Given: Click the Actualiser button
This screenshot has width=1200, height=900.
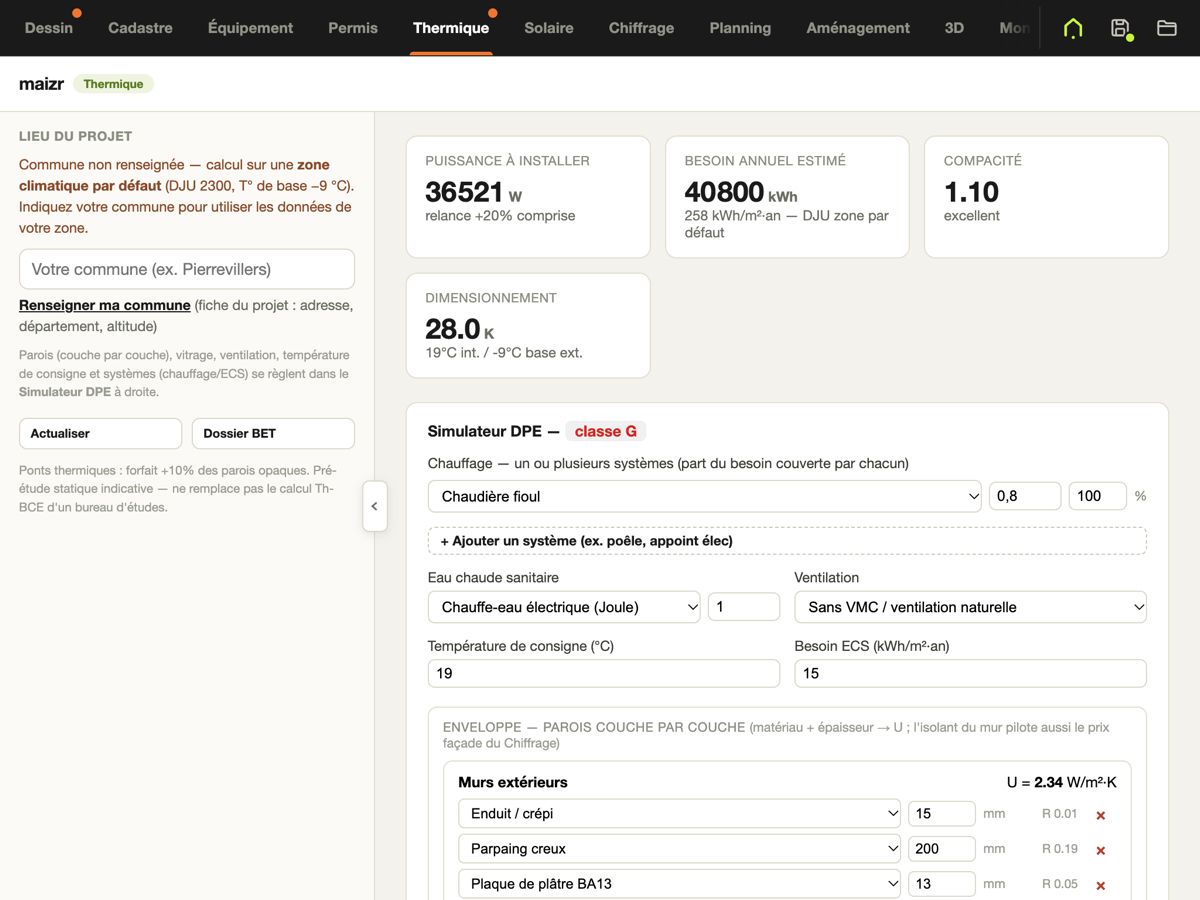Looking at the screenshot, I should pos(100,433).
